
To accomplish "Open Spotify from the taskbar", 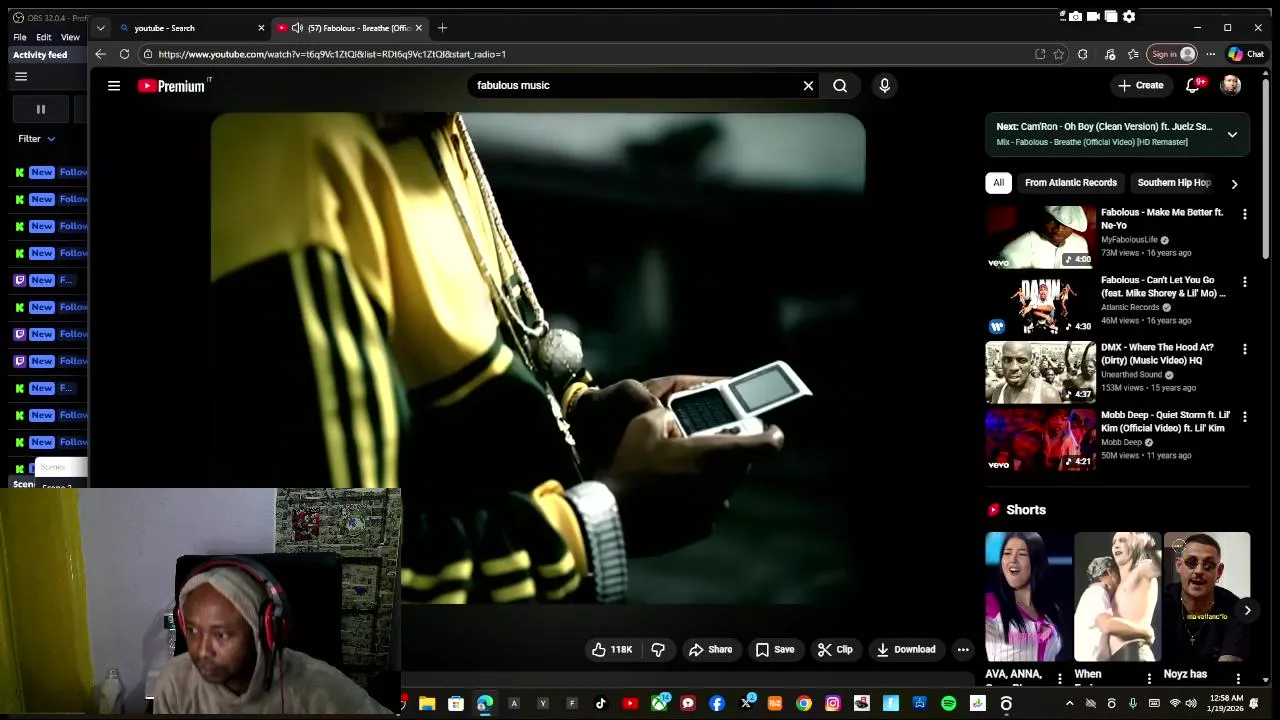I will click(x=948, y=704).
